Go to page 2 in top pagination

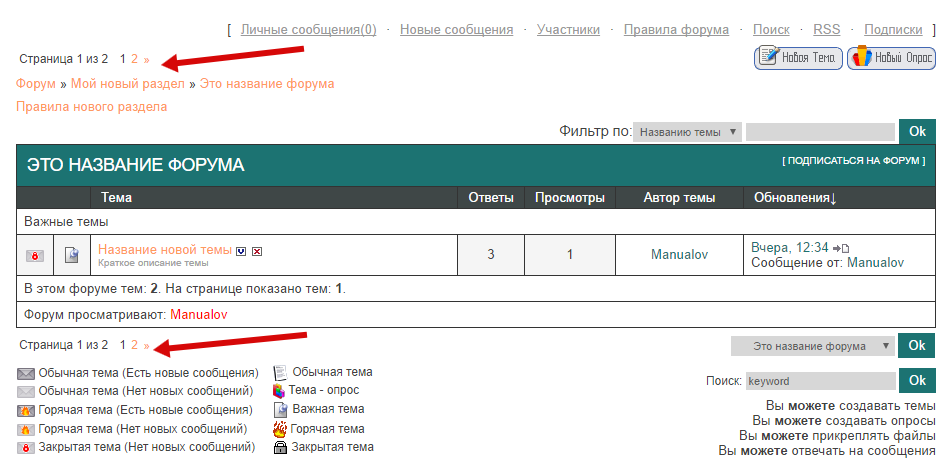135,59
